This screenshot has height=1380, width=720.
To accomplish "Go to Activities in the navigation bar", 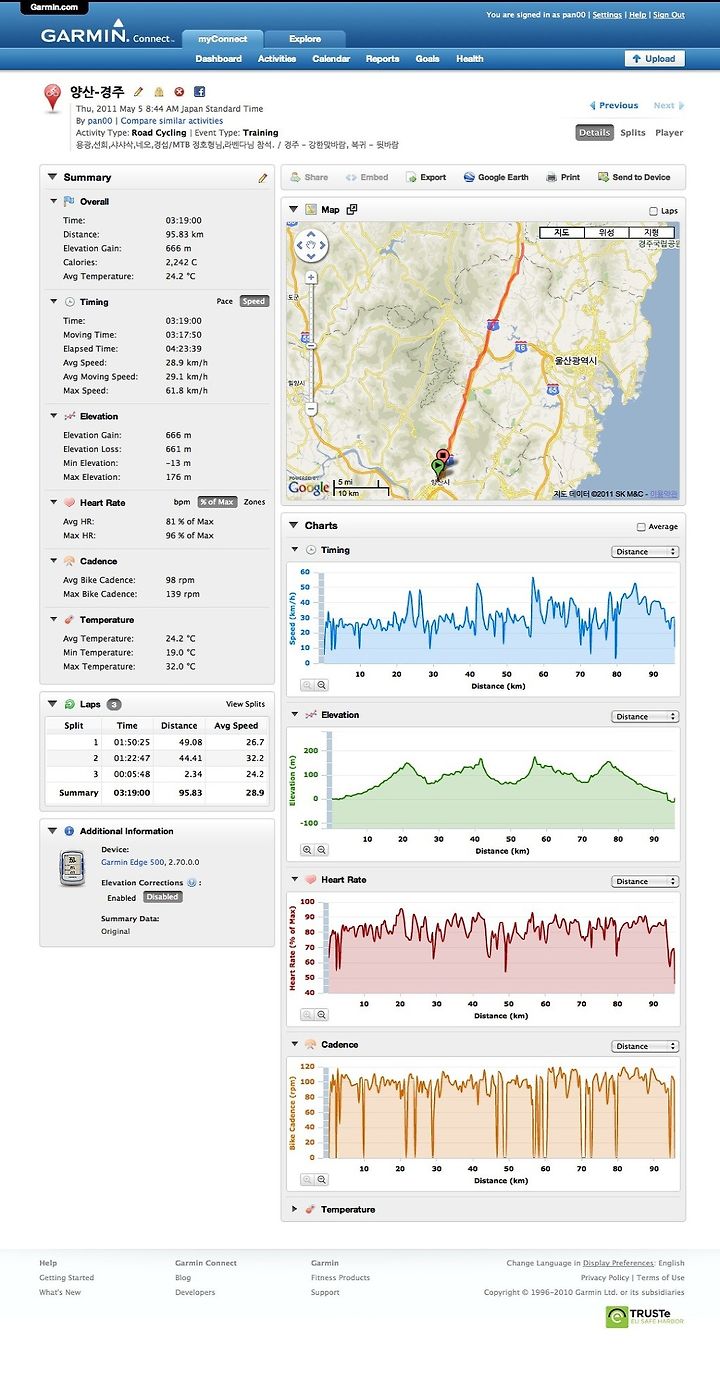I will pos(277,59).
